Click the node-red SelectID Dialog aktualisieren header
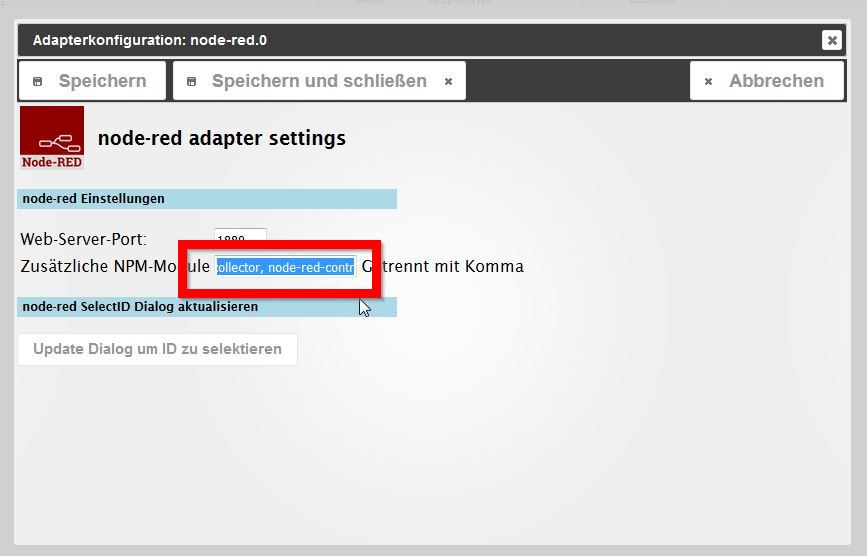867x556 pixels. pyautogui.click(x=207, y=307)
